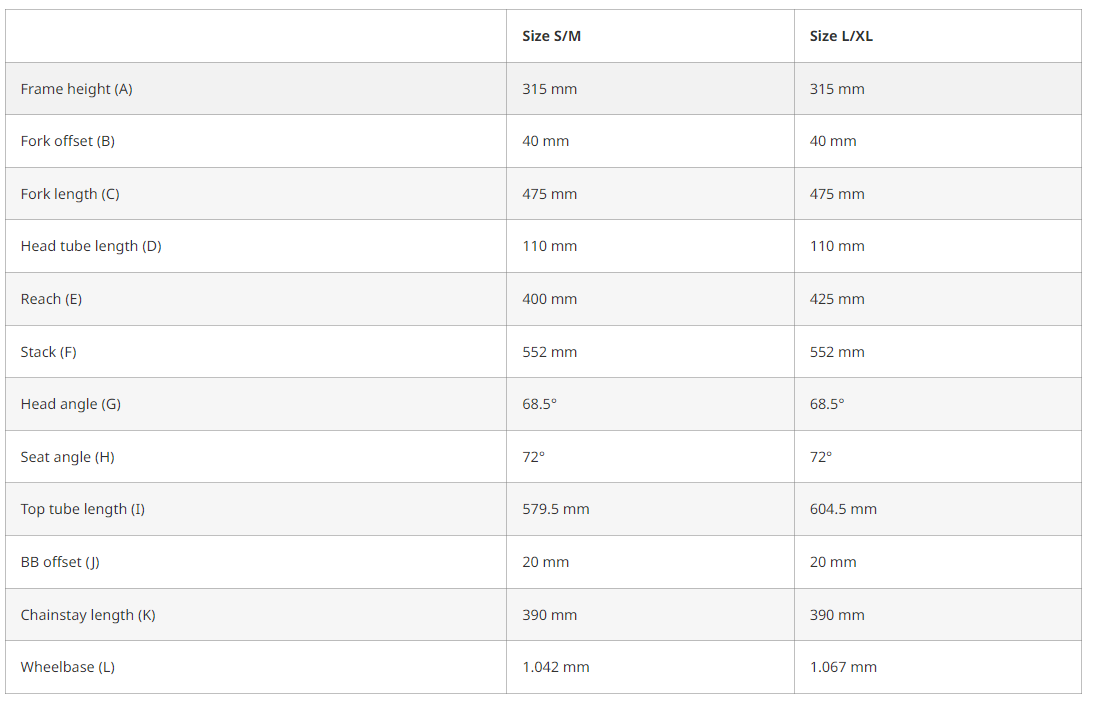1106x704 pixels.
Task: Click the 400 mm reach value
Action: 549,299
